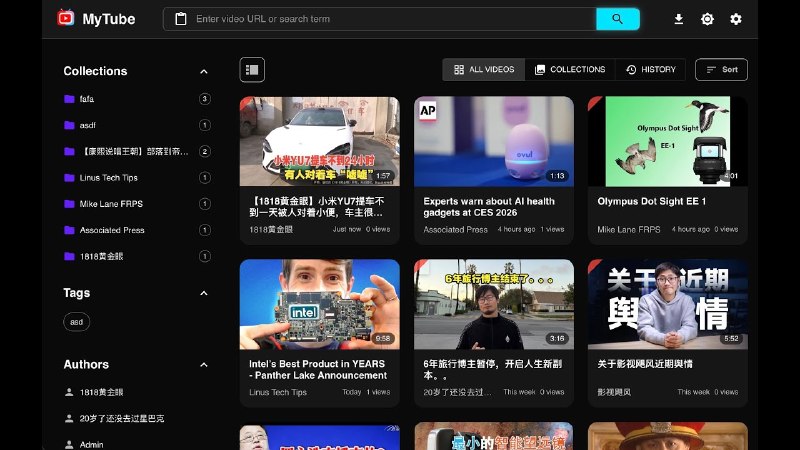
Task: Click the Linus Tech Tips folder icon
Action: click(69, 178)
